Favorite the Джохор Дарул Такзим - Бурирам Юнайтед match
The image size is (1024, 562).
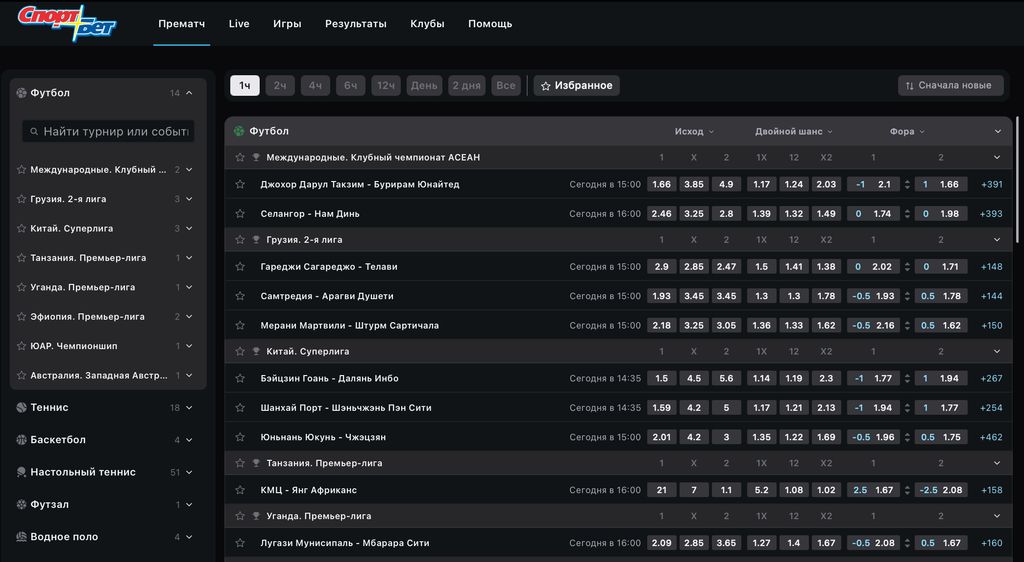tap(240, 184)
